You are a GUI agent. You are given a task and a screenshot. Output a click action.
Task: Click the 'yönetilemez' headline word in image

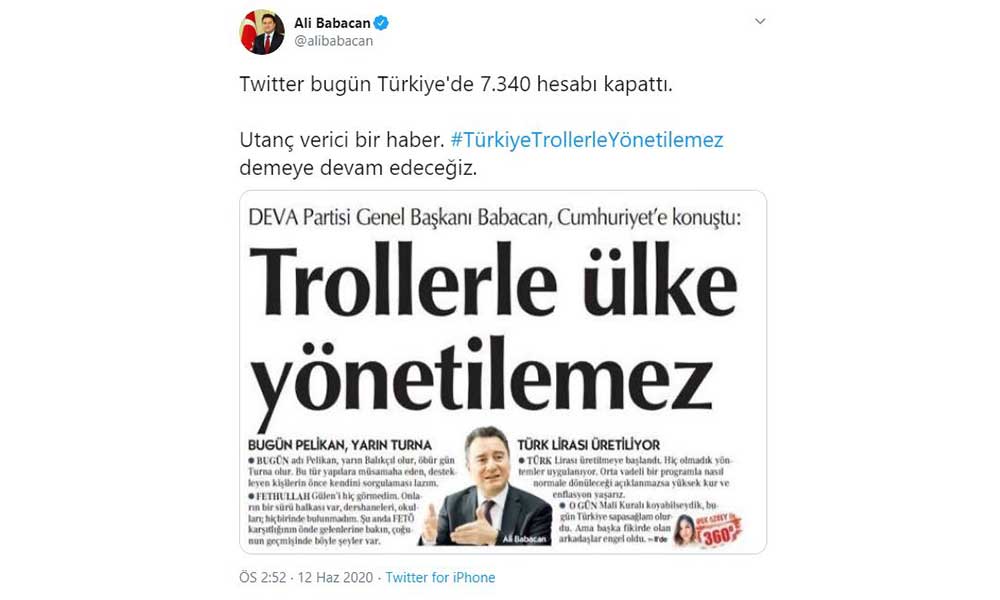480,377
